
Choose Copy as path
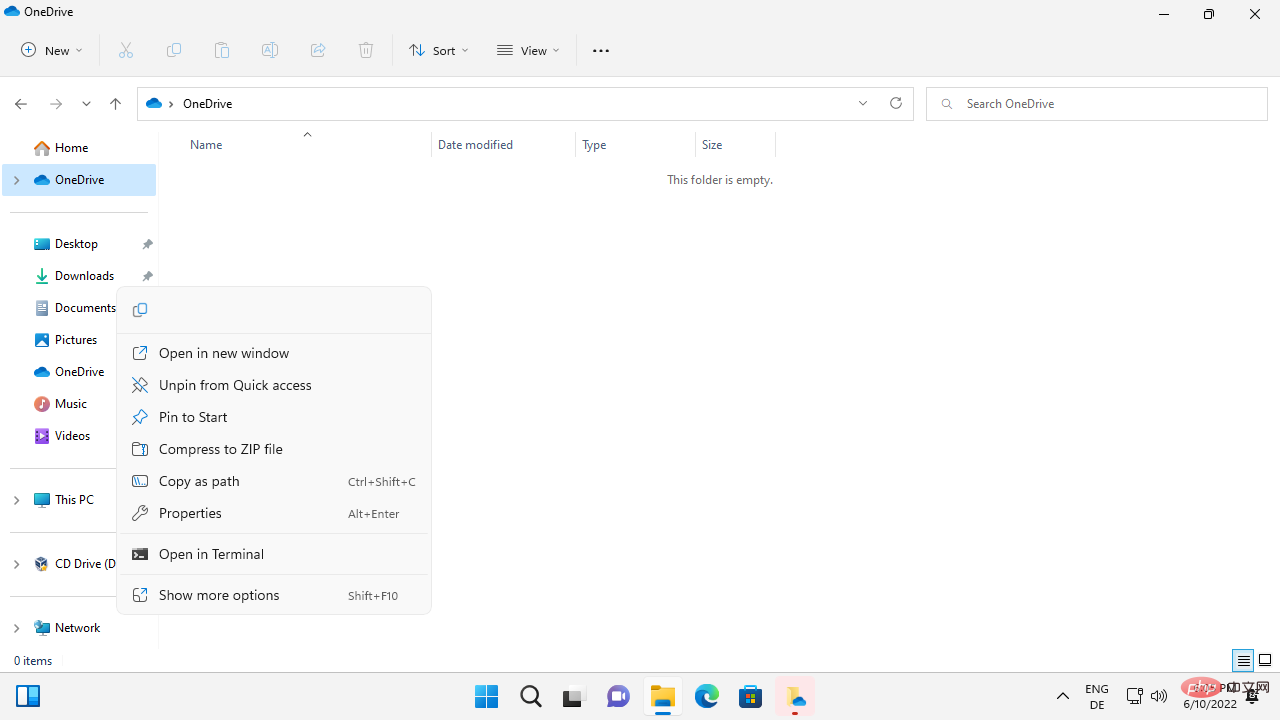[x=274, y=481]
